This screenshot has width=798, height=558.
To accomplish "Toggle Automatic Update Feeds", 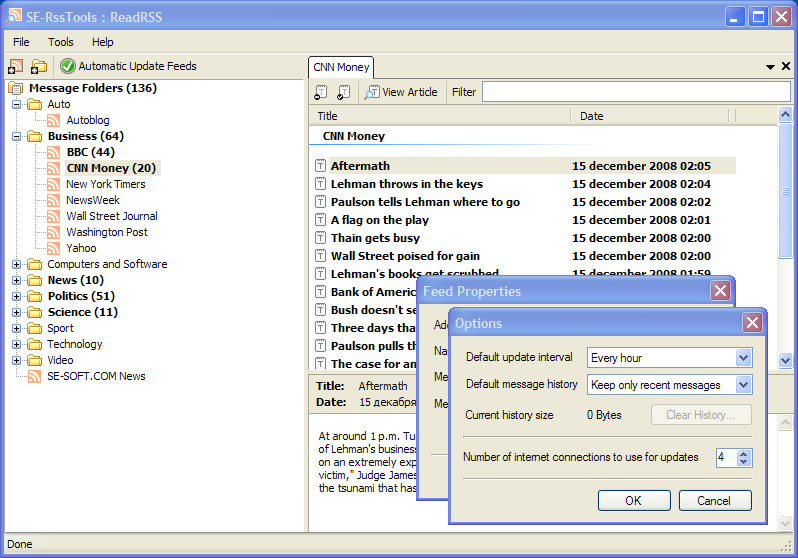I will click(128, 66).
